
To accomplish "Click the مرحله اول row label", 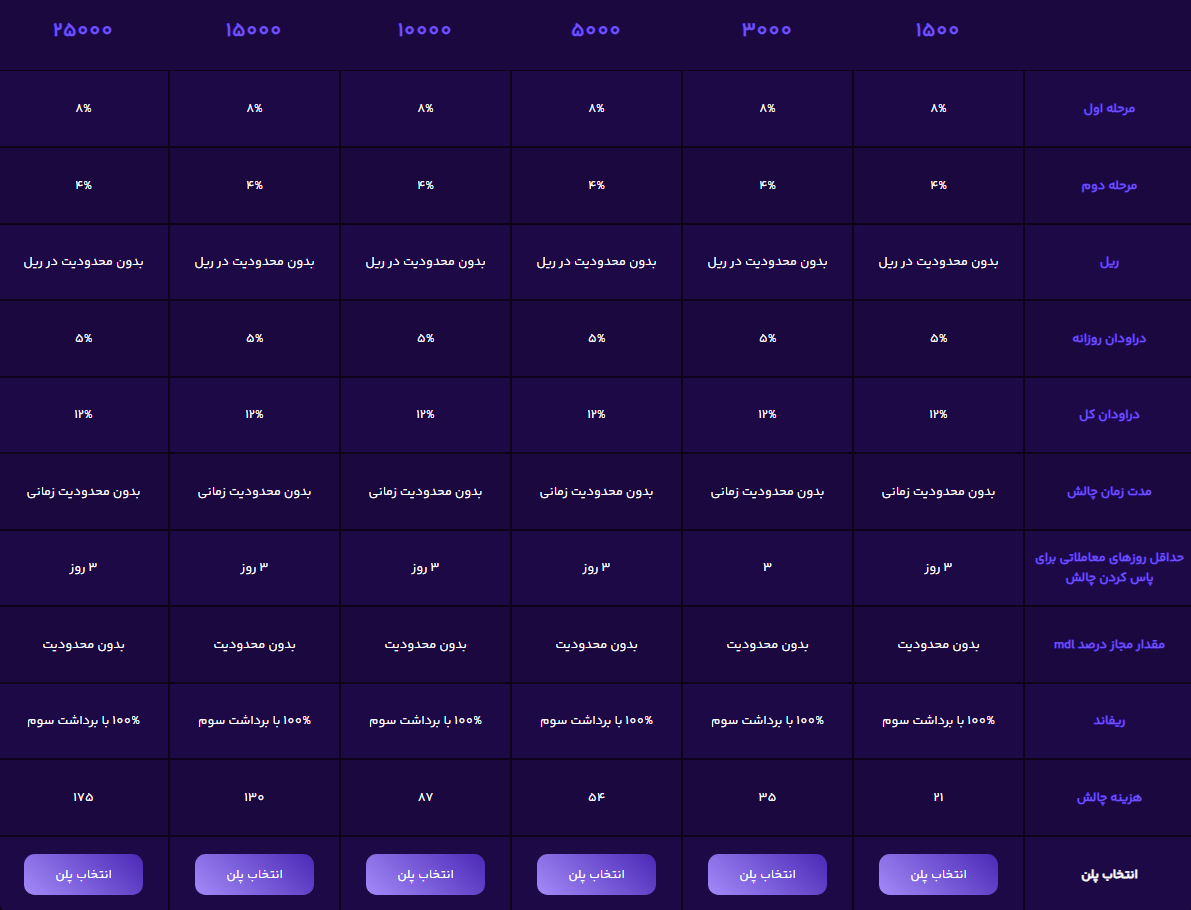I will point(1109,109).
